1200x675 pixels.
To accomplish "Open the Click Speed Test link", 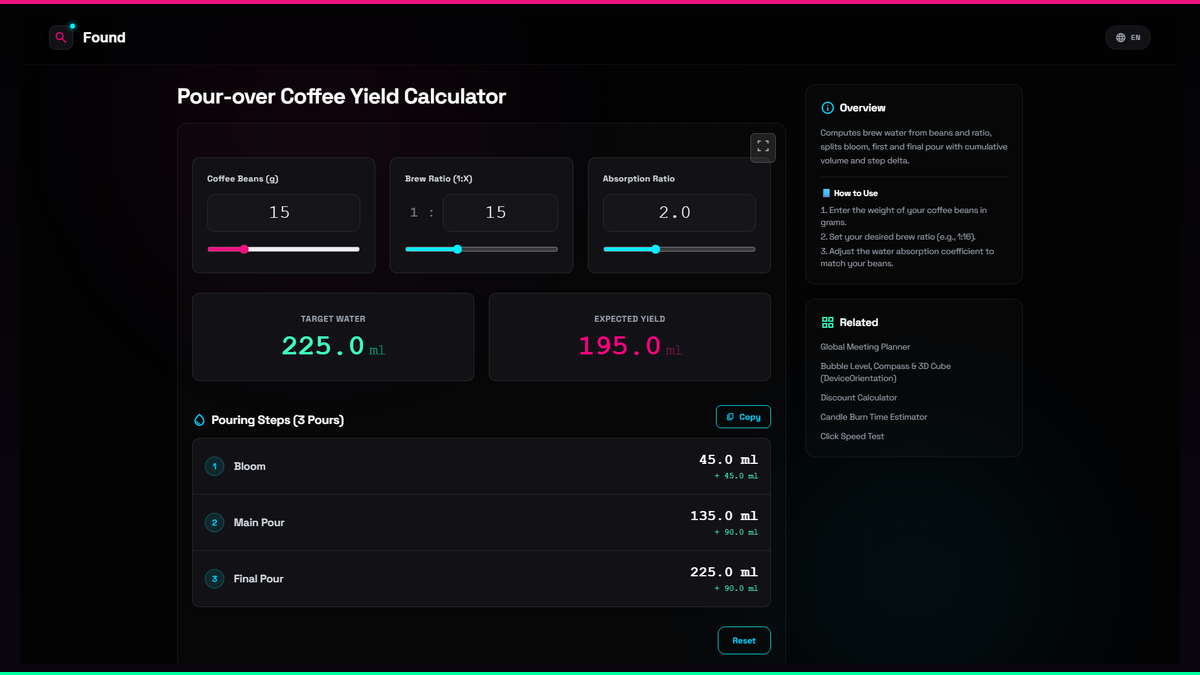I will click(852, 436).
